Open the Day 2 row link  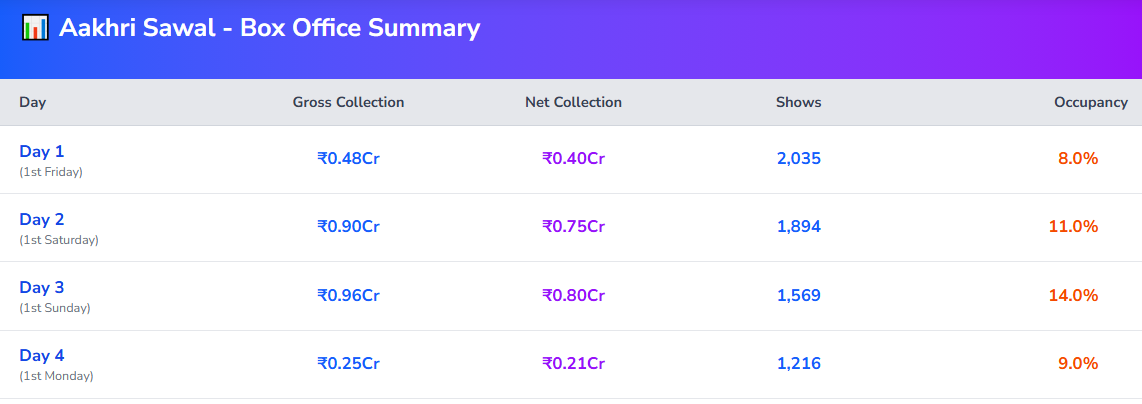click(x=42, y=220)
